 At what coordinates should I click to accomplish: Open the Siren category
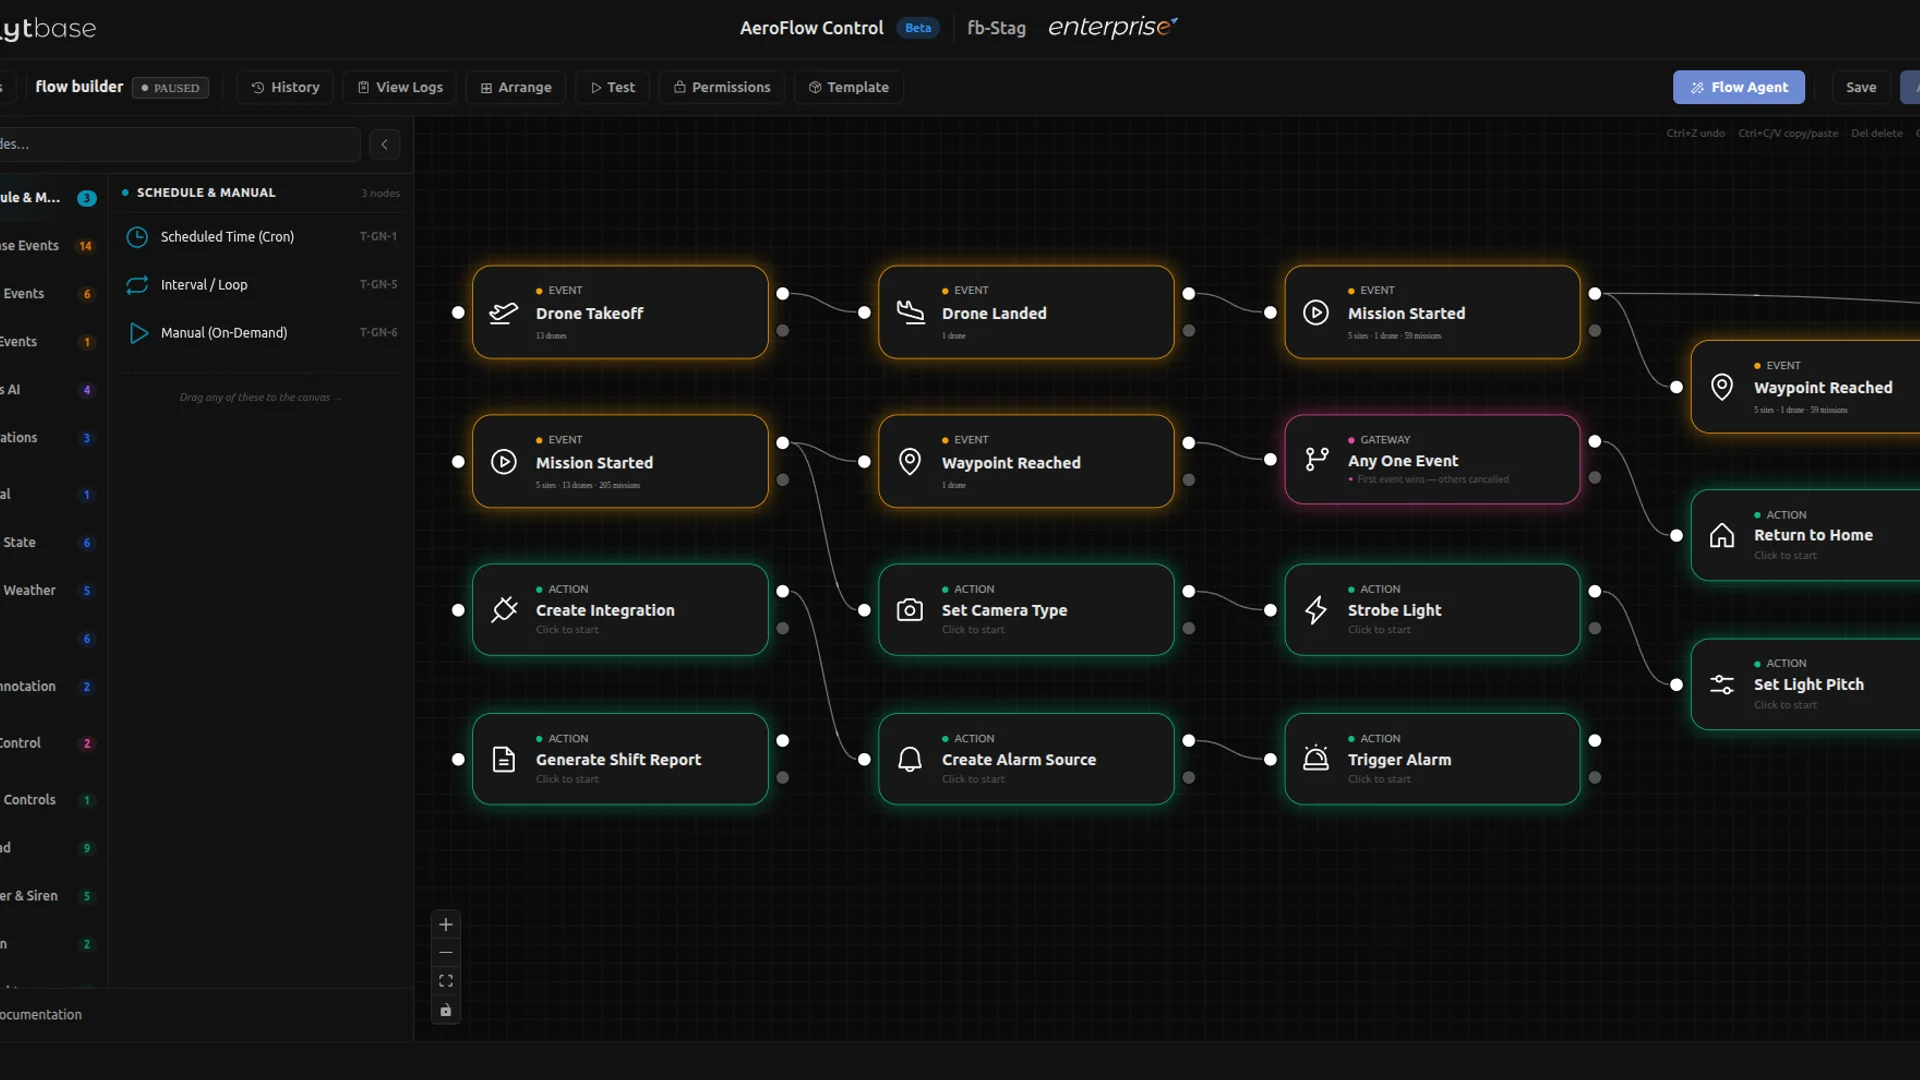pyautogui.click(x=50, y=896)
